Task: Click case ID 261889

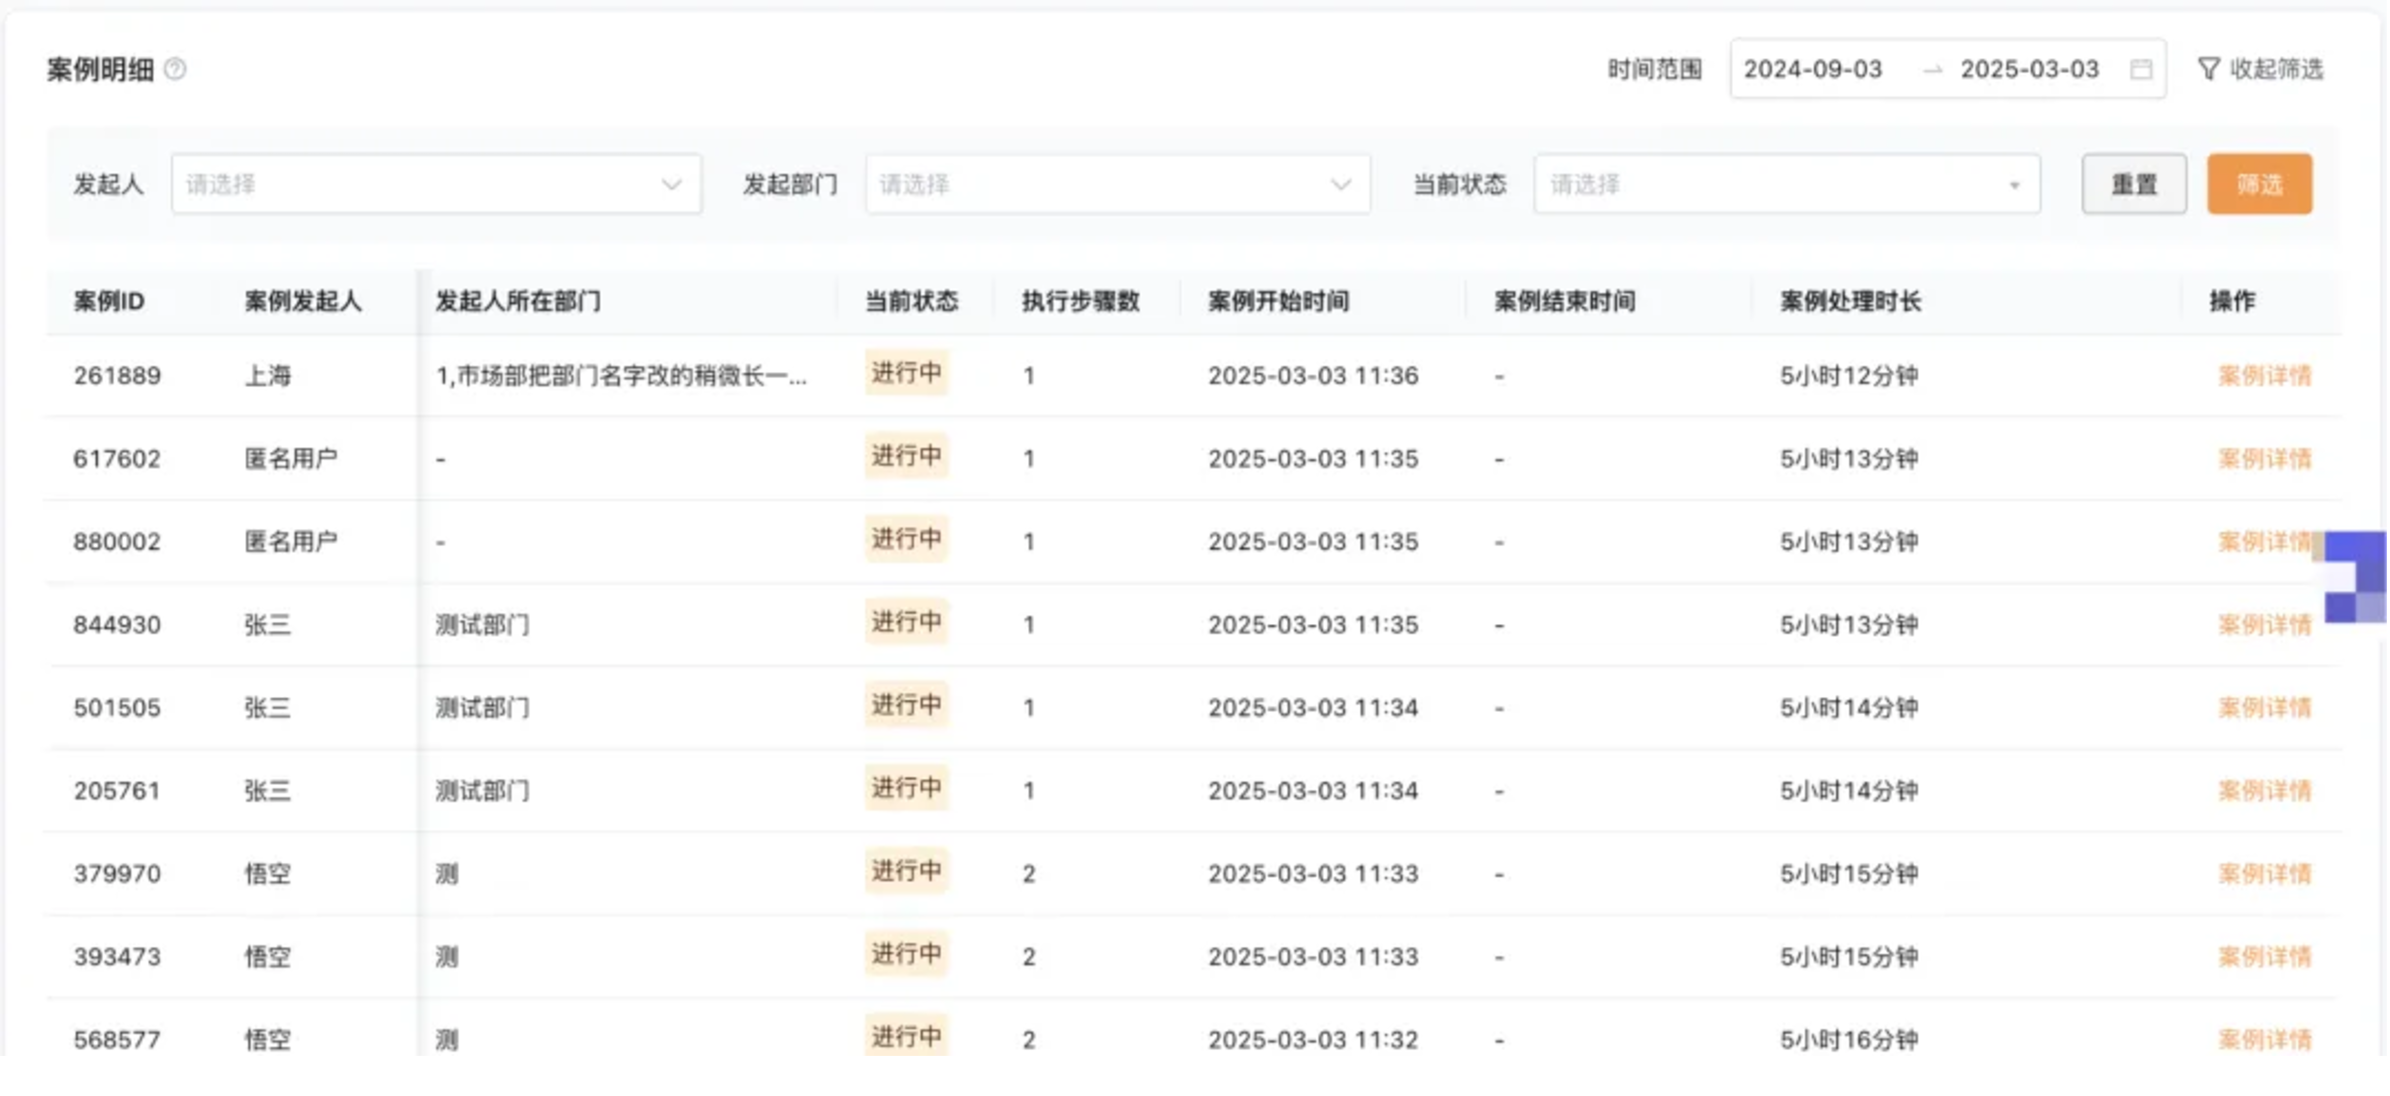Action: pos(117,376)
